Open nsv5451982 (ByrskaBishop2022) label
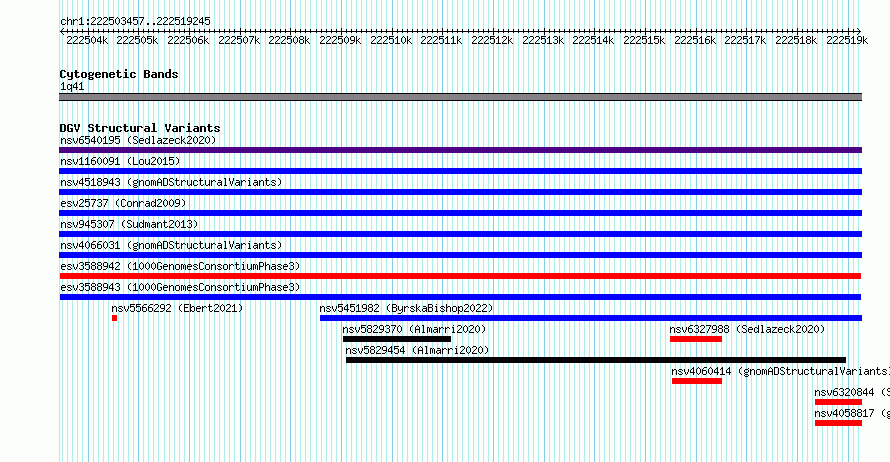This screenshot has width=890, height=462. click(406, 308)
